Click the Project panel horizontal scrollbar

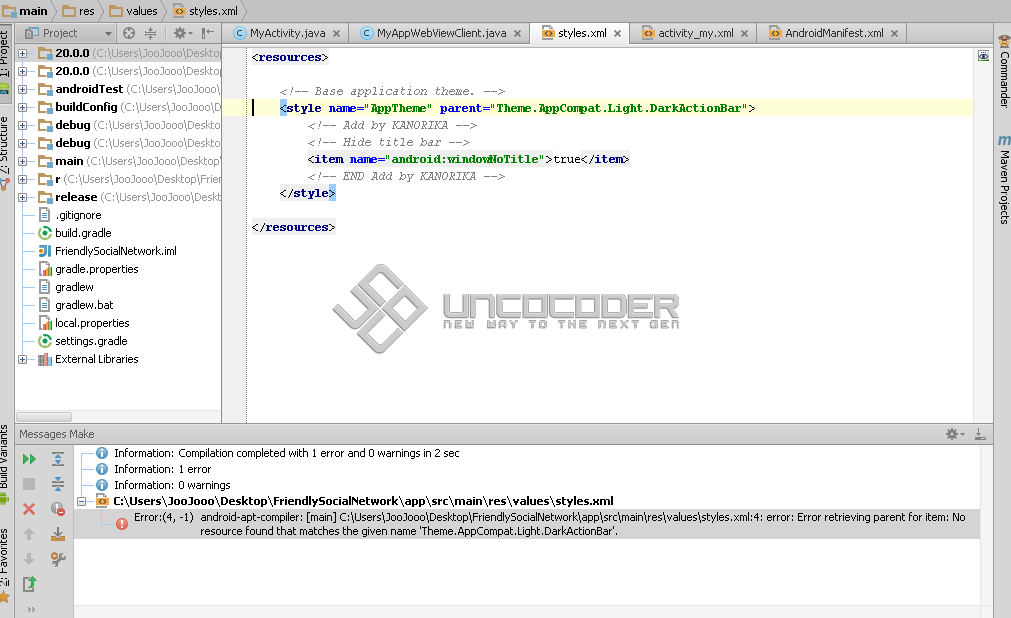(x=44, y=417)
